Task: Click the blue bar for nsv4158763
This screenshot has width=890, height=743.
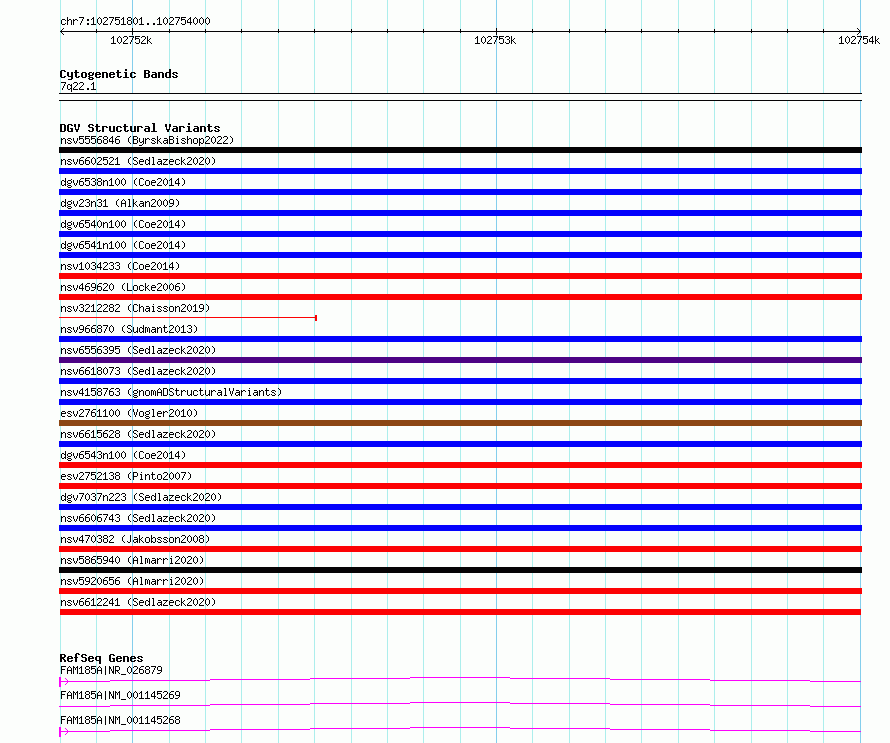Action: pyautogui.click(x=460, y=402)
